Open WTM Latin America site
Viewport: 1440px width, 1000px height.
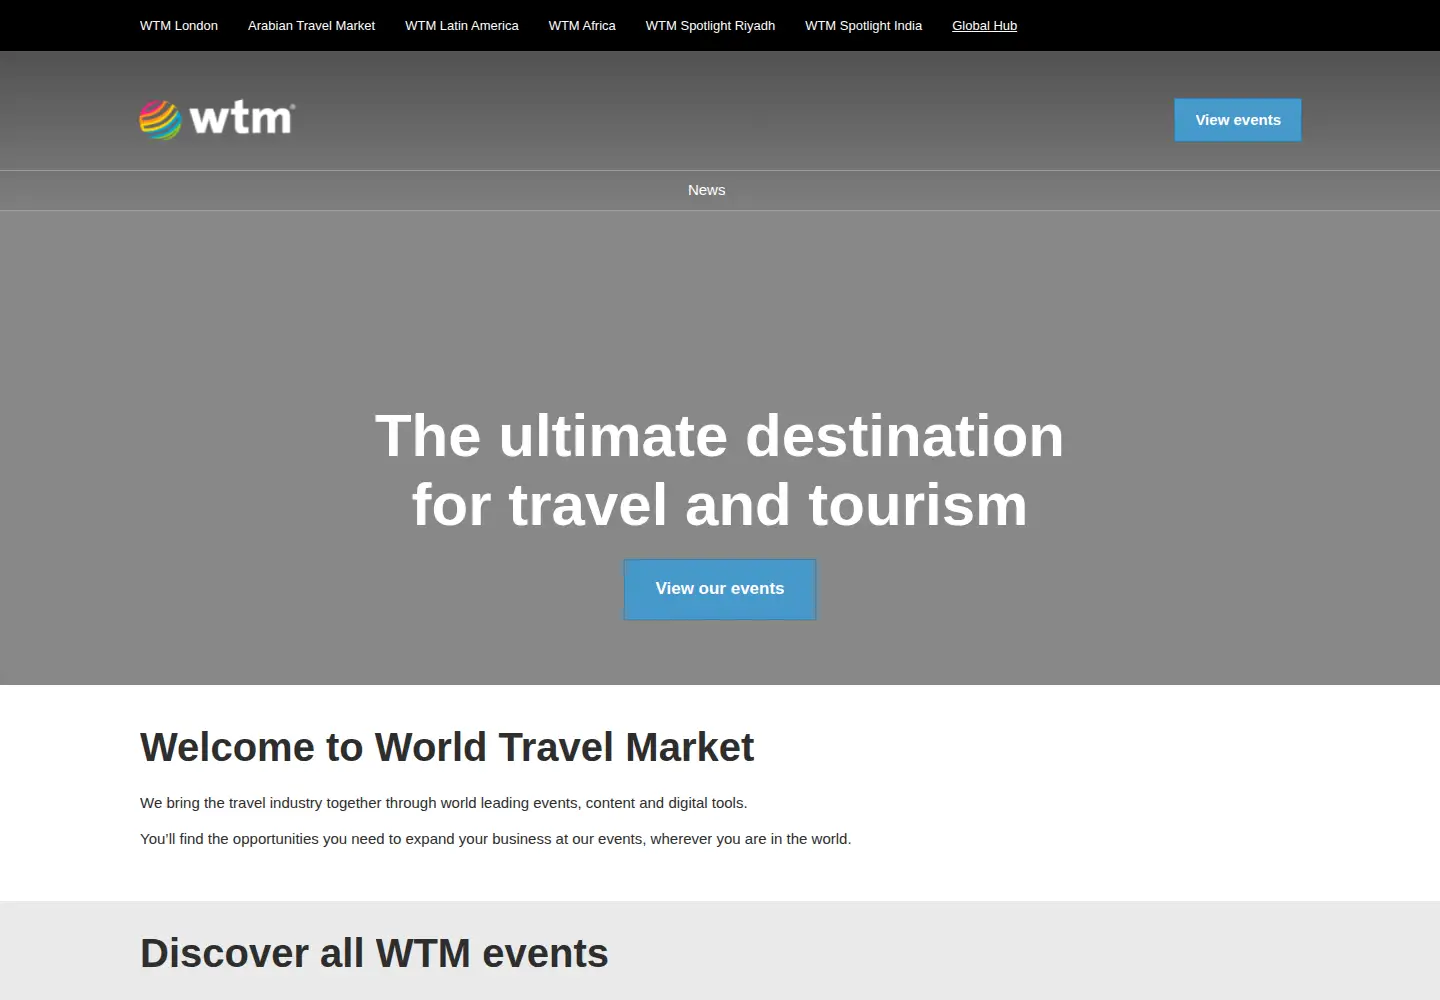click(x=462, y=26)
